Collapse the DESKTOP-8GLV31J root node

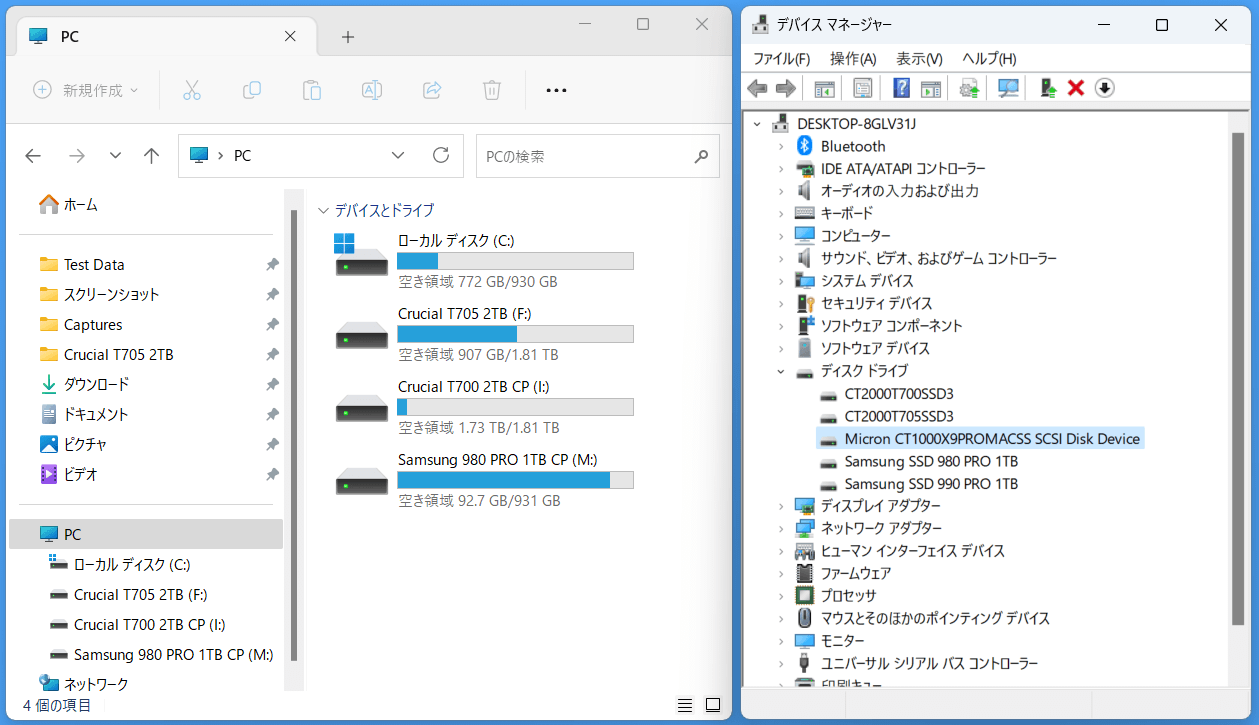pos(758,124)
